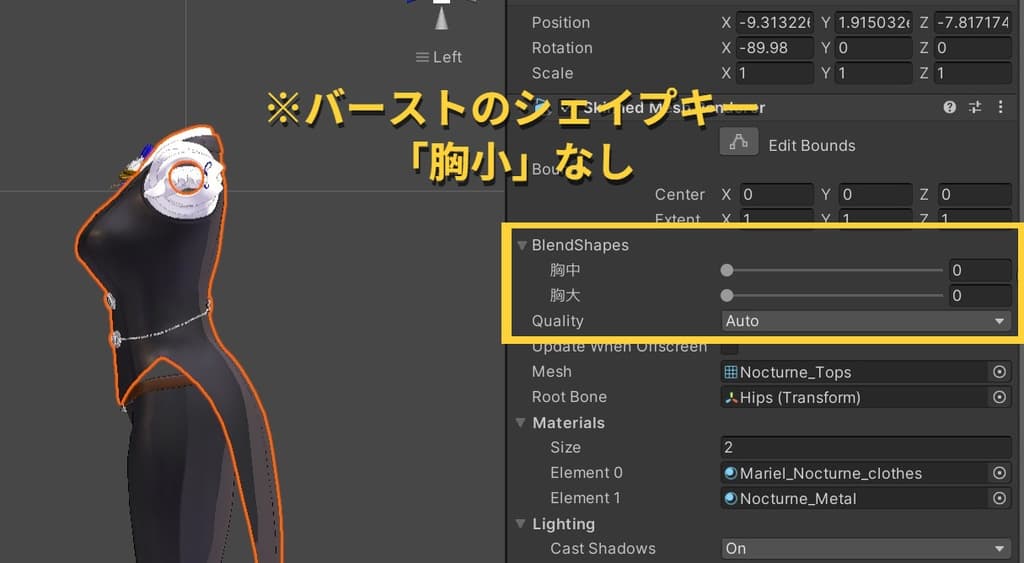Toggle Update When Offscreen checkbox
1024x563 pixels.
(729, 347)
